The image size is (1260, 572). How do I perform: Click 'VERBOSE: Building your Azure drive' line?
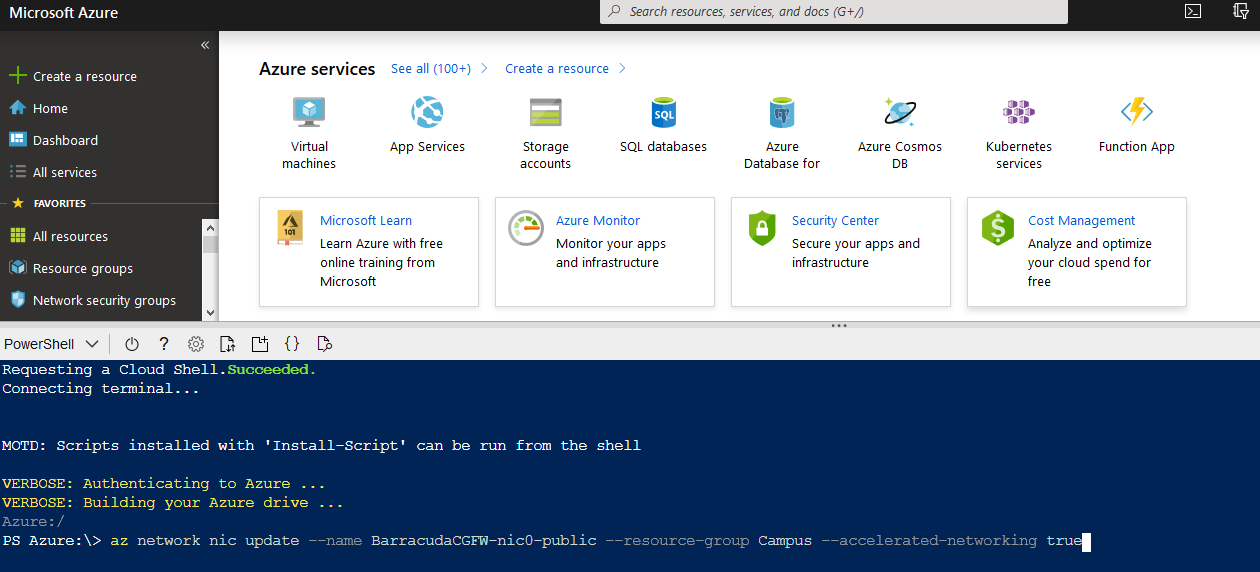pyautogui.click(x=173, y=502)
